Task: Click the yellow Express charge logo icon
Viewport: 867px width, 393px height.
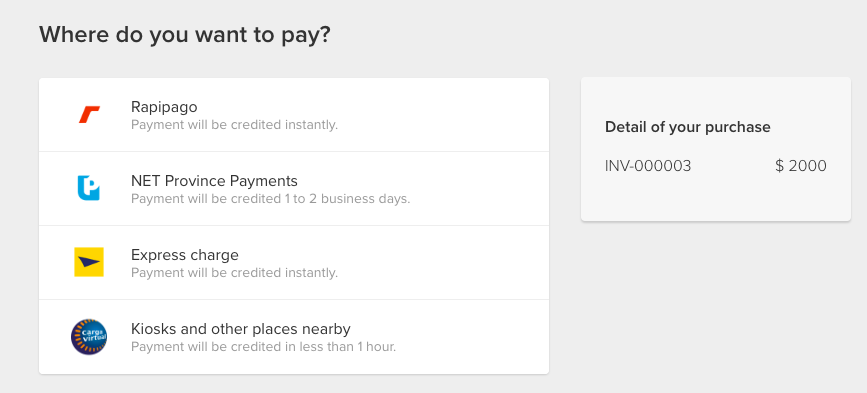Action: 89,262
